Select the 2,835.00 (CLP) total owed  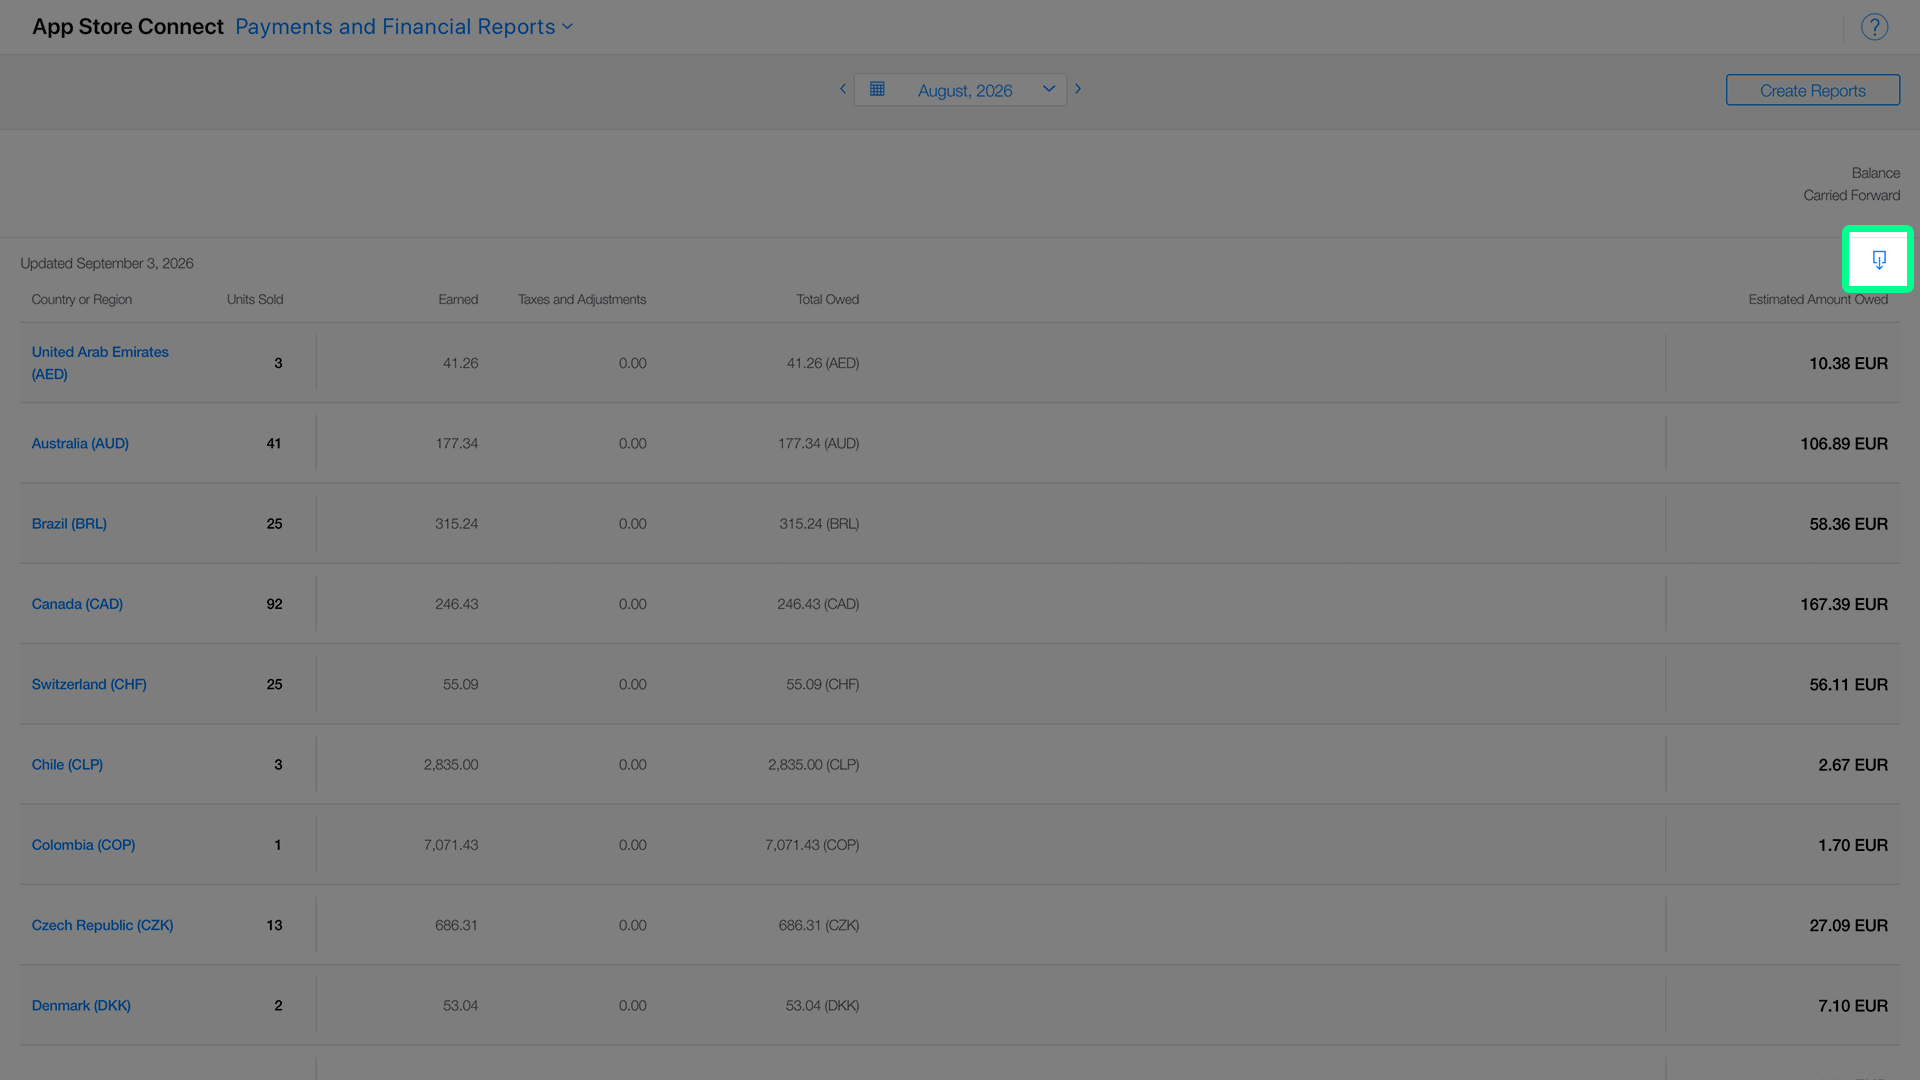pyautogui.click(x=814, y=765)
